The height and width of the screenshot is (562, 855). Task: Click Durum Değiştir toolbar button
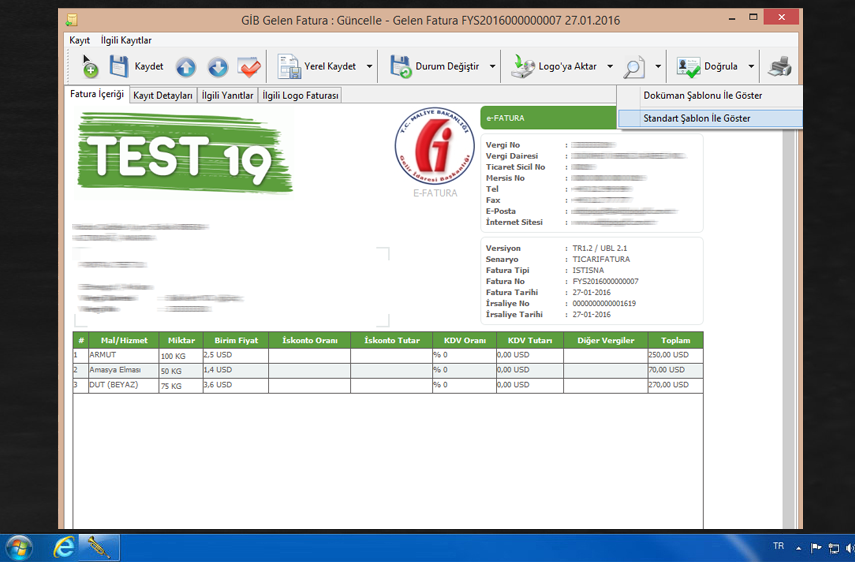(x=435, y=67)
